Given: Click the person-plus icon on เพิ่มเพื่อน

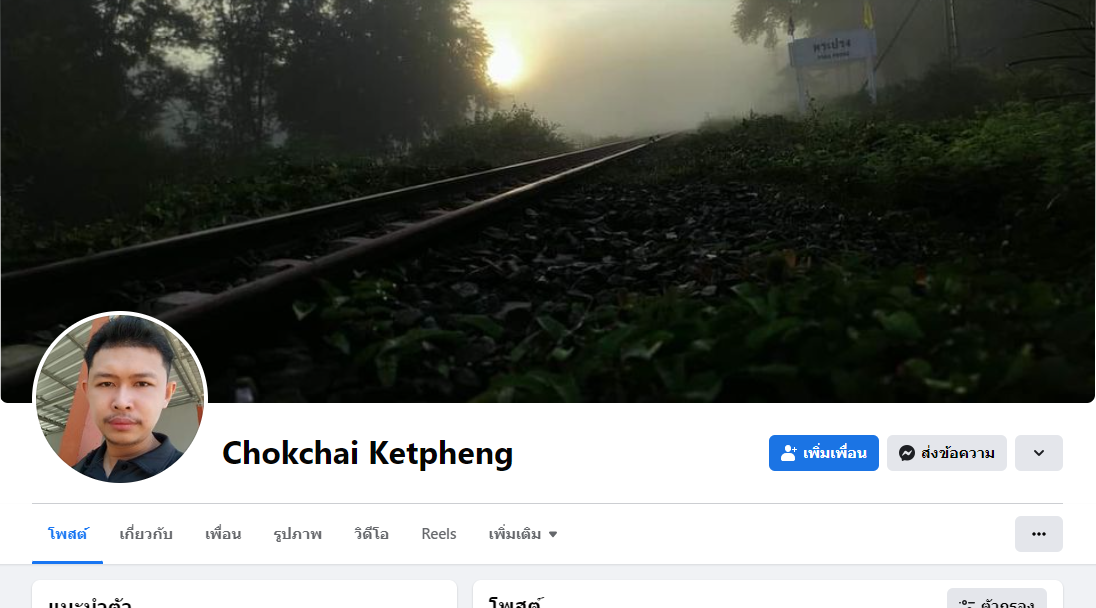Looking at the screenshot, I should [x=788, y=453].
